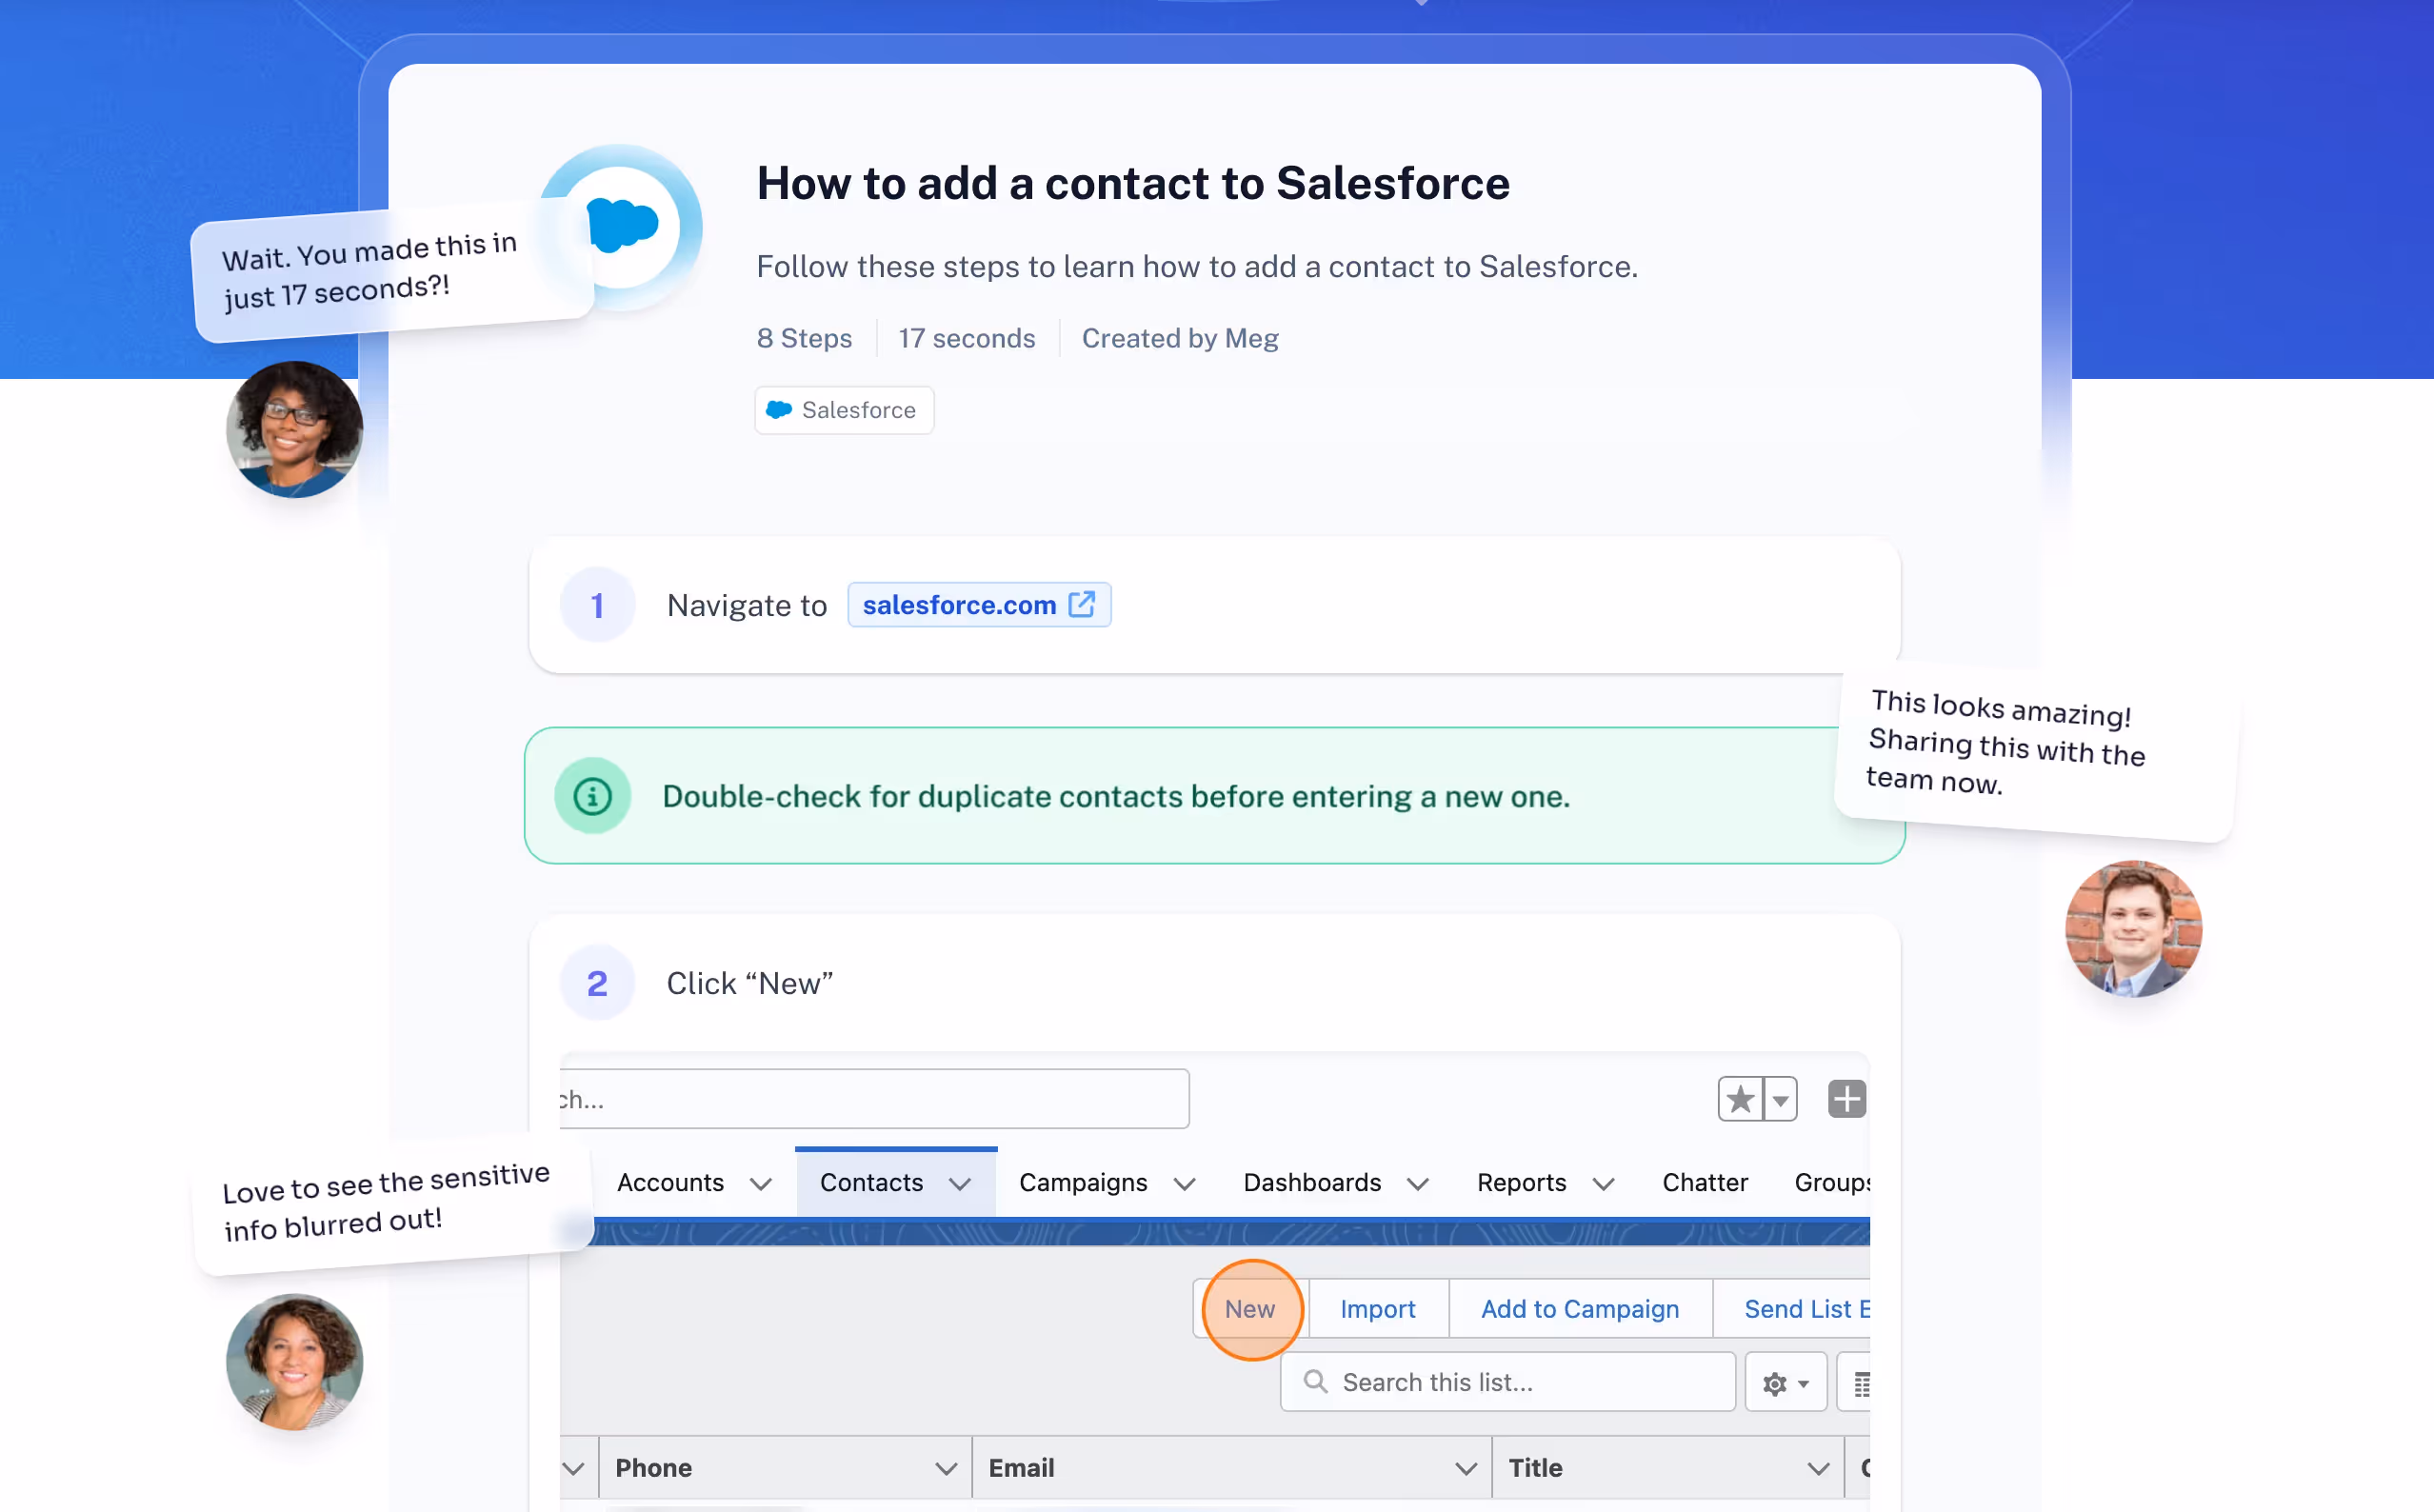Open the list view gear settings menu
This screenshot has height=1512, width=2434.
tap(1786, 1382)
